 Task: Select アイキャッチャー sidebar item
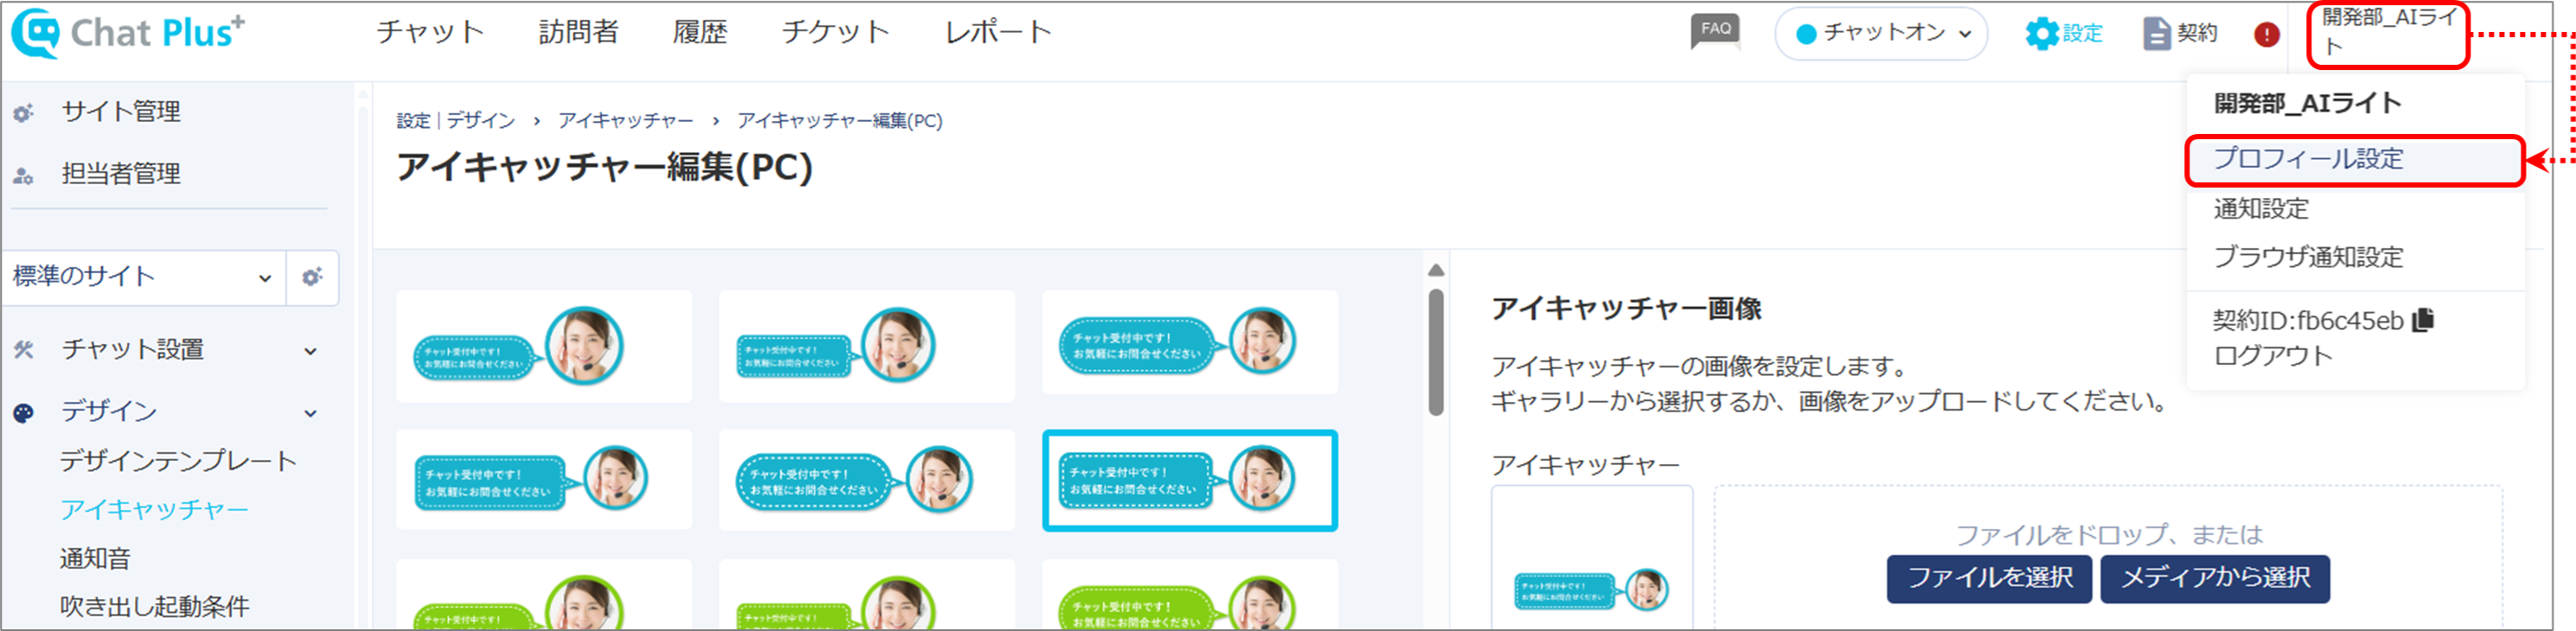154,510
